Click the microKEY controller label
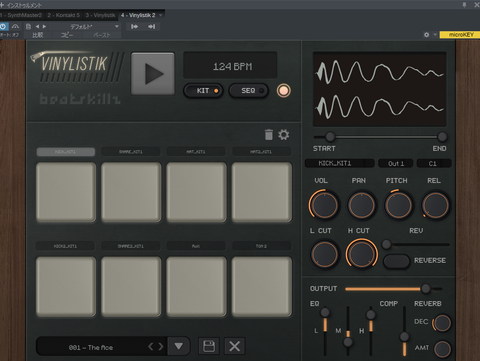480x361 pixels. (460, 35)
